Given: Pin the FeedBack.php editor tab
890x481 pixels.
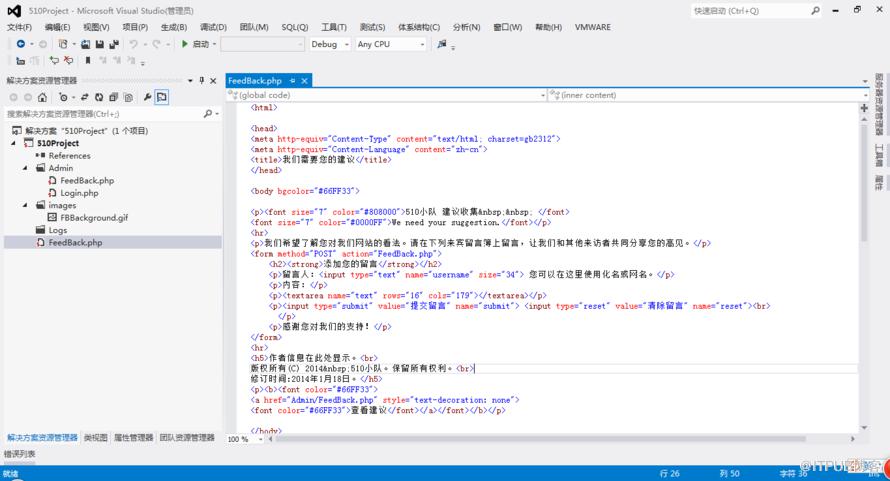Looking at the screenshot, I should pos(292,81).
